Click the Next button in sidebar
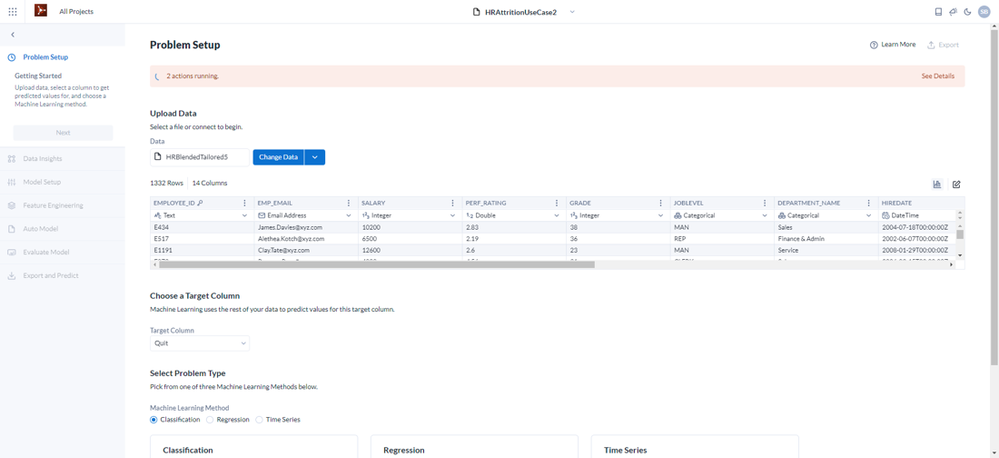999x458 pixels. (x=63, y=132)
